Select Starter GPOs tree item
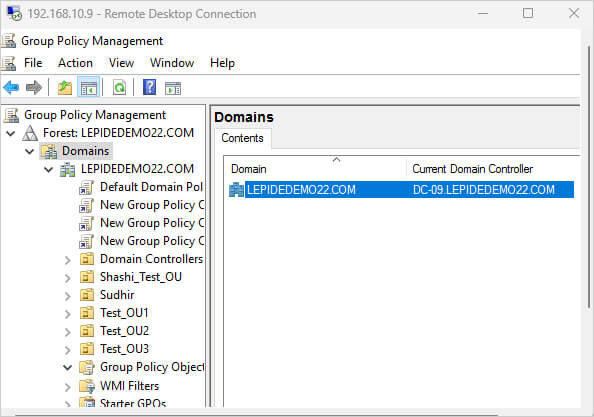Viewport: 594px width, 417px height. (x=133, y=403)
